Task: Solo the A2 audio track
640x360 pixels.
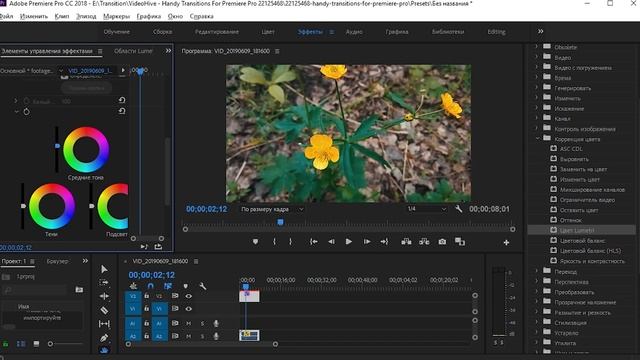Action: click(x=202, y=336)
